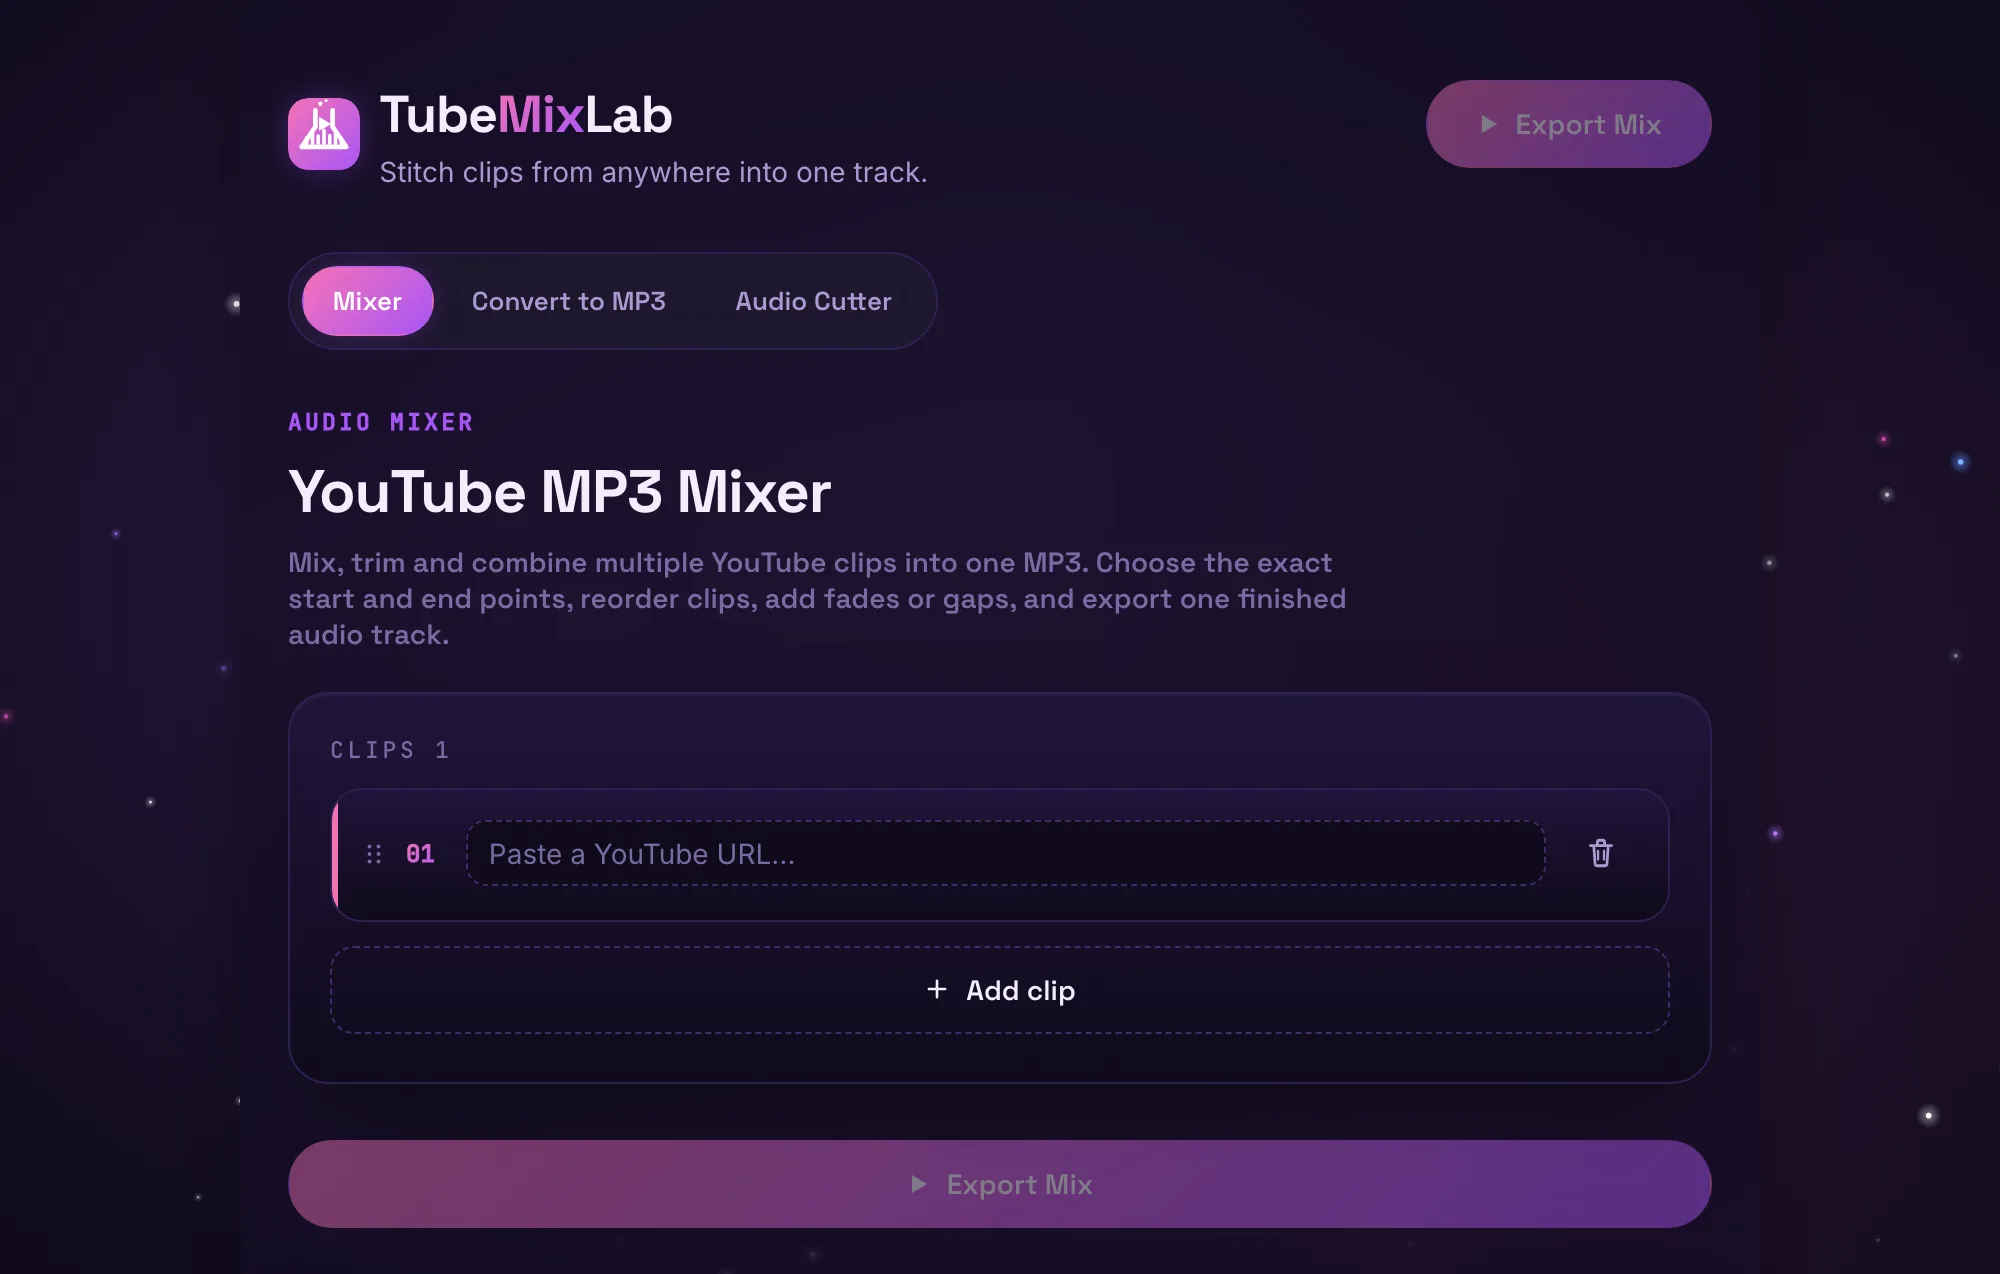The width and height of the screenshot is (2000, 1274).
Task: Go to the Audio Cutter tab
Action: (813, 301)
